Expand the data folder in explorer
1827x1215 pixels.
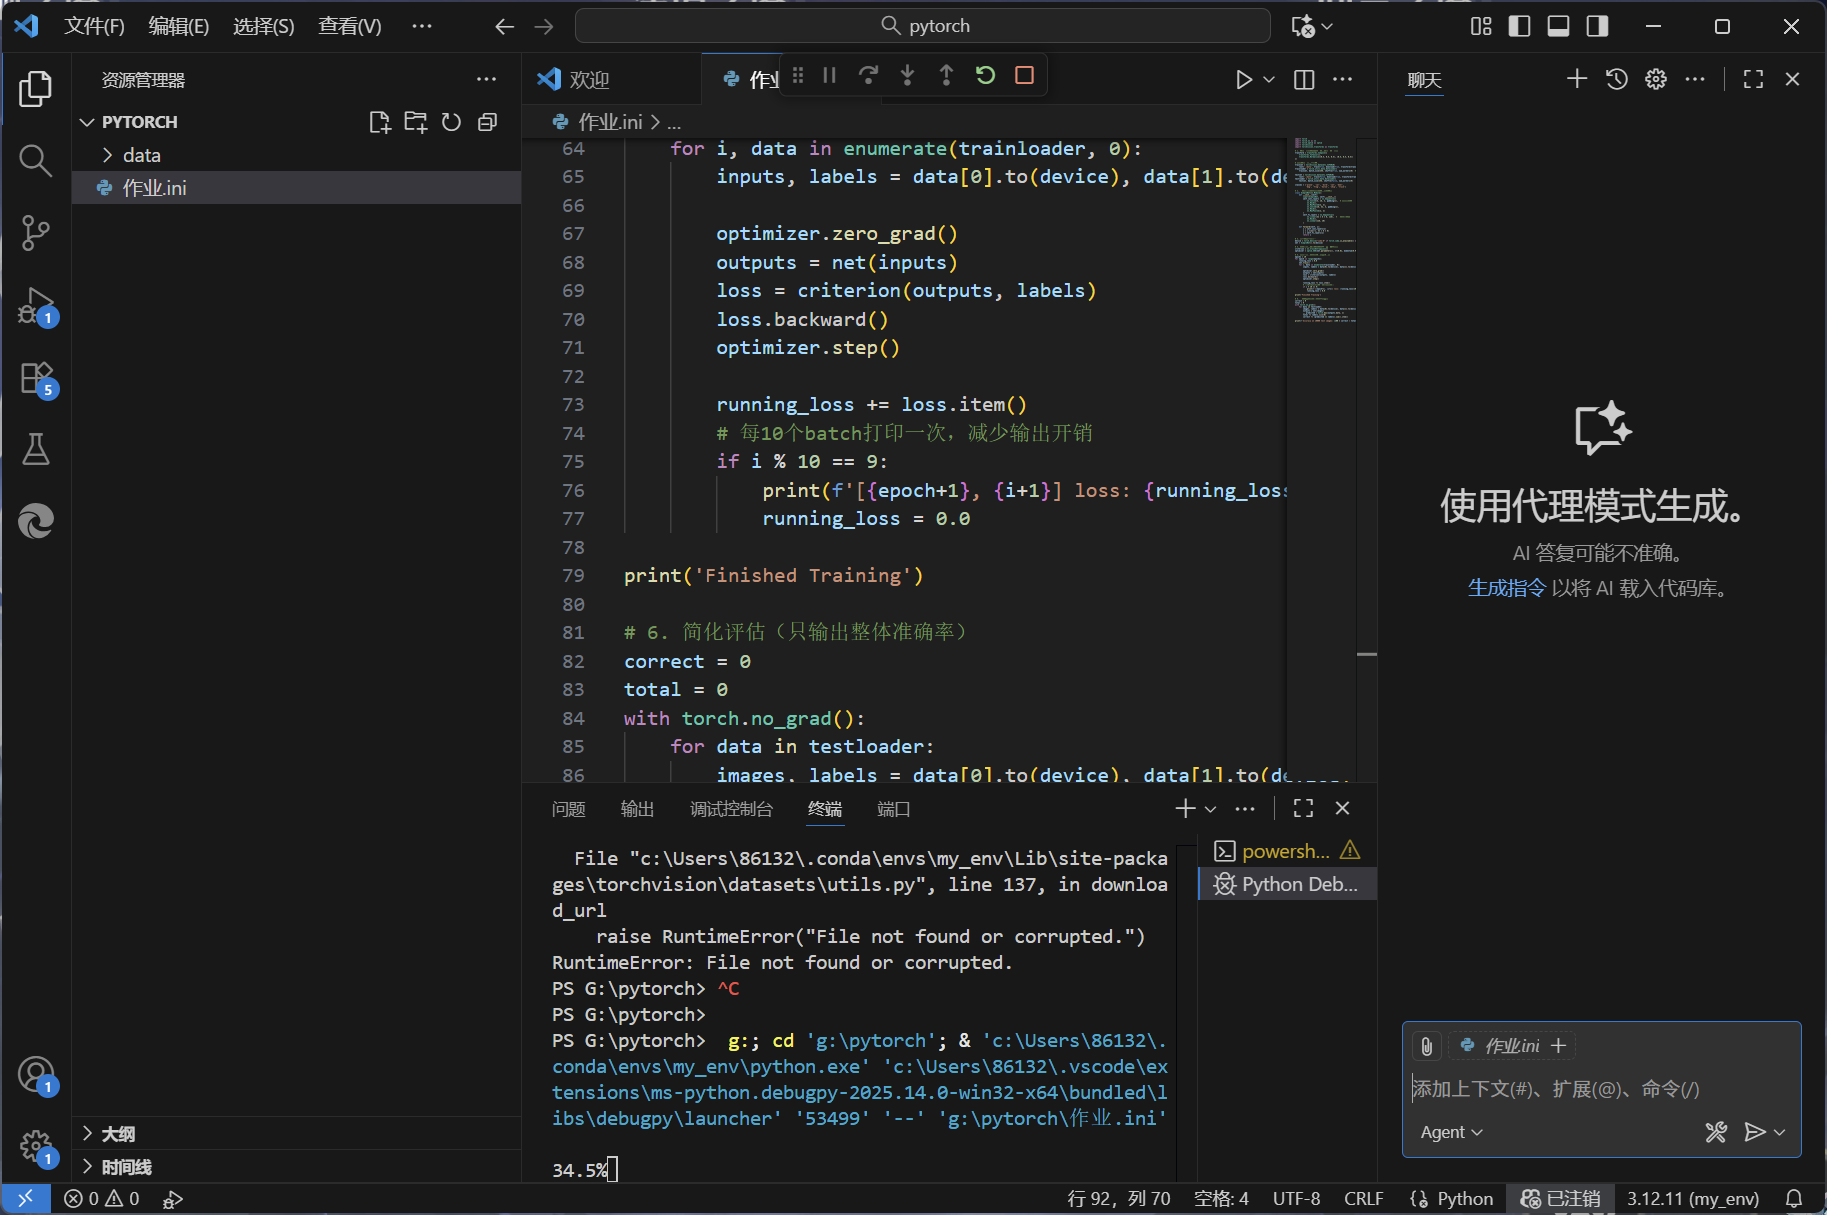point(141,155)
